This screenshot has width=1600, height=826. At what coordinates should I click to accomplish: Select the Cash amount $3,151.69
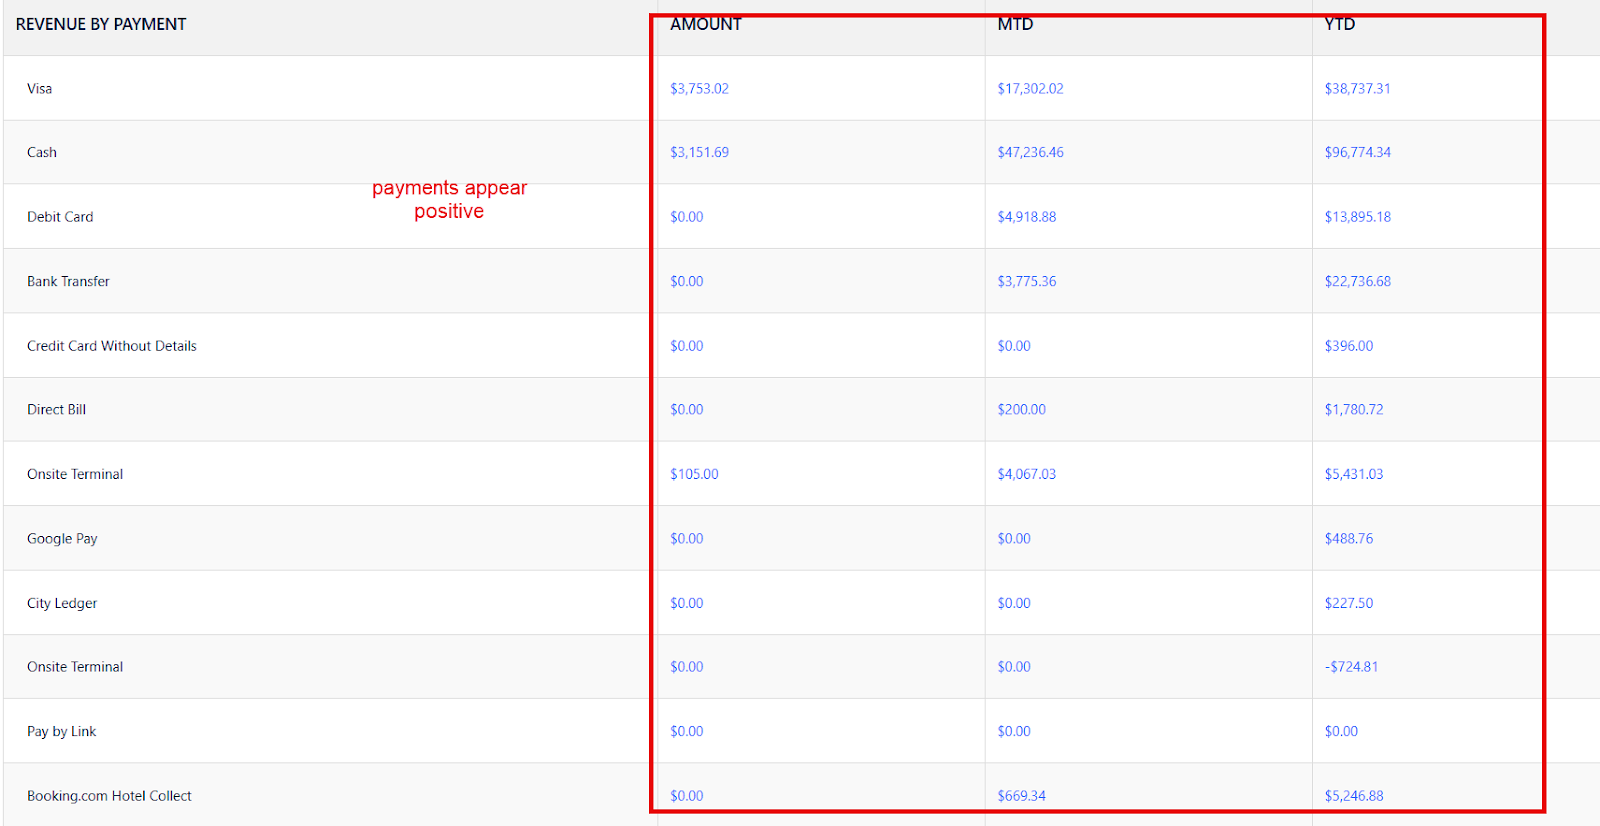(699, 153)
